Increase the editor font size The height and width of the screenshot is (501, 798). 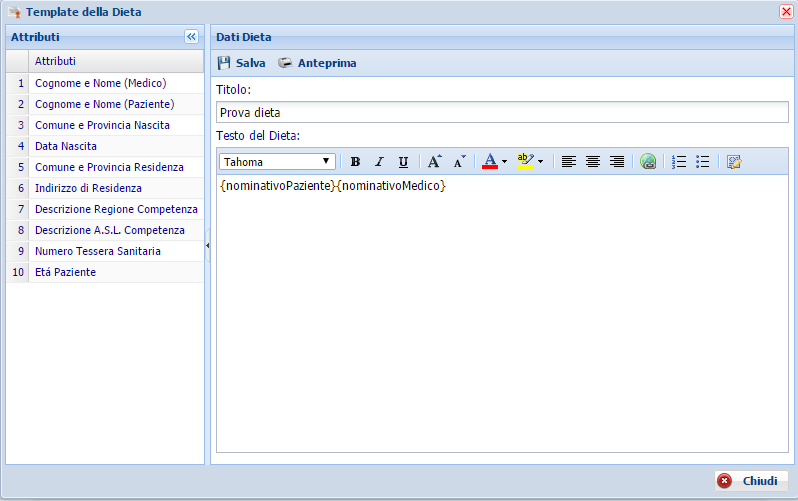(x=434, y=162)
